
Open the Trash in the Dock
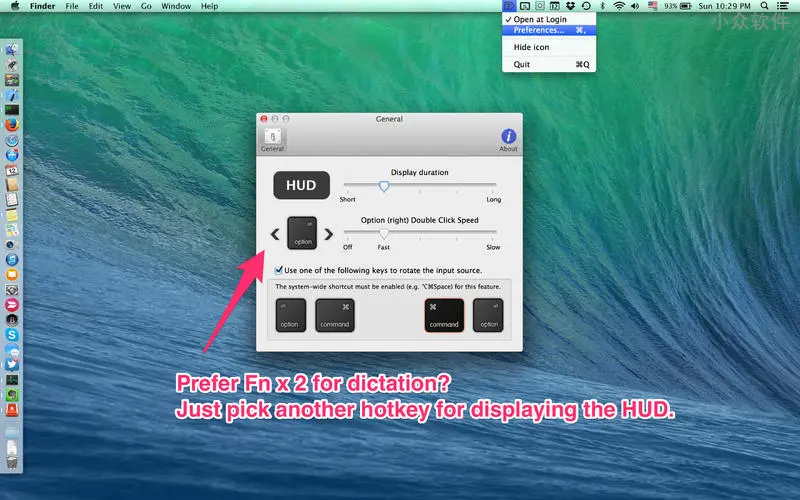pyautogui.click(x=12, y=463)
